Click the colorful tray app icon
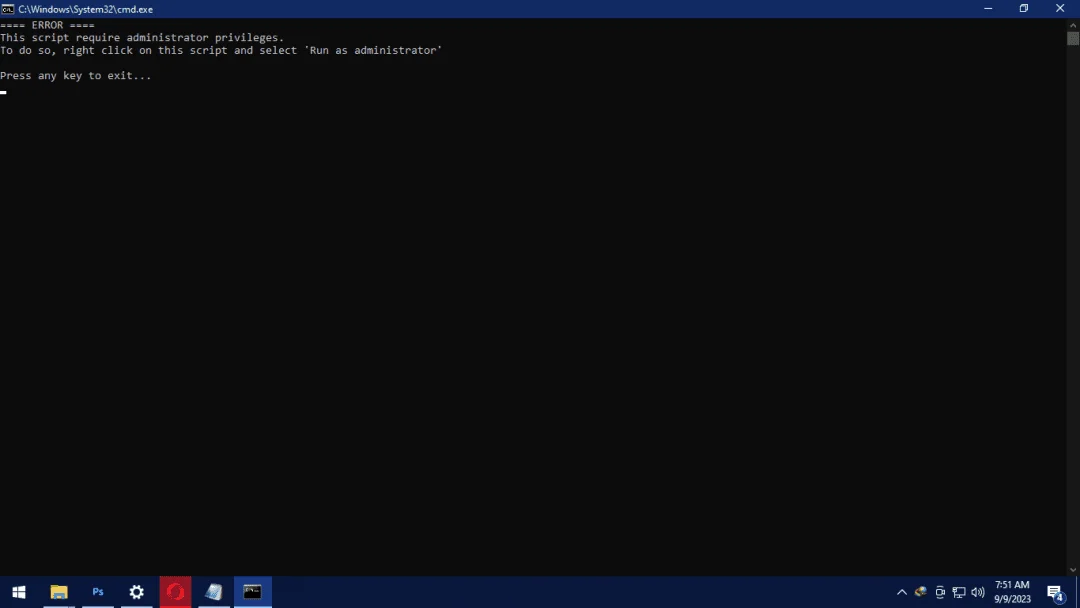 pyautogui.click(x=921, y=592)
